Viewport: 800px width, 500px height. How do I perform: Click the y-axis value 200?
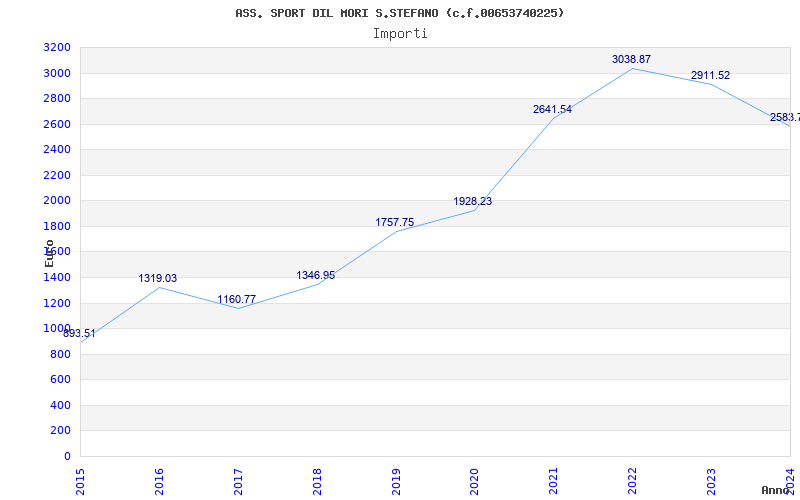click(60, 431)
